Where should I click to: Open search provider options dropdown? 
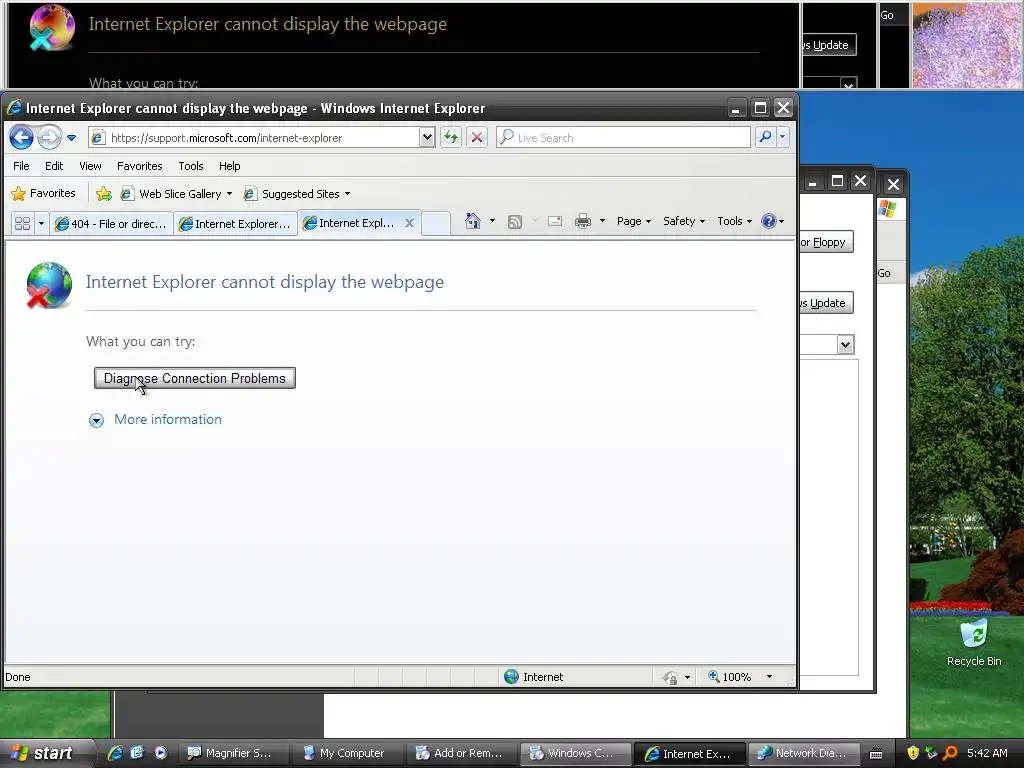tap(782, 138)
